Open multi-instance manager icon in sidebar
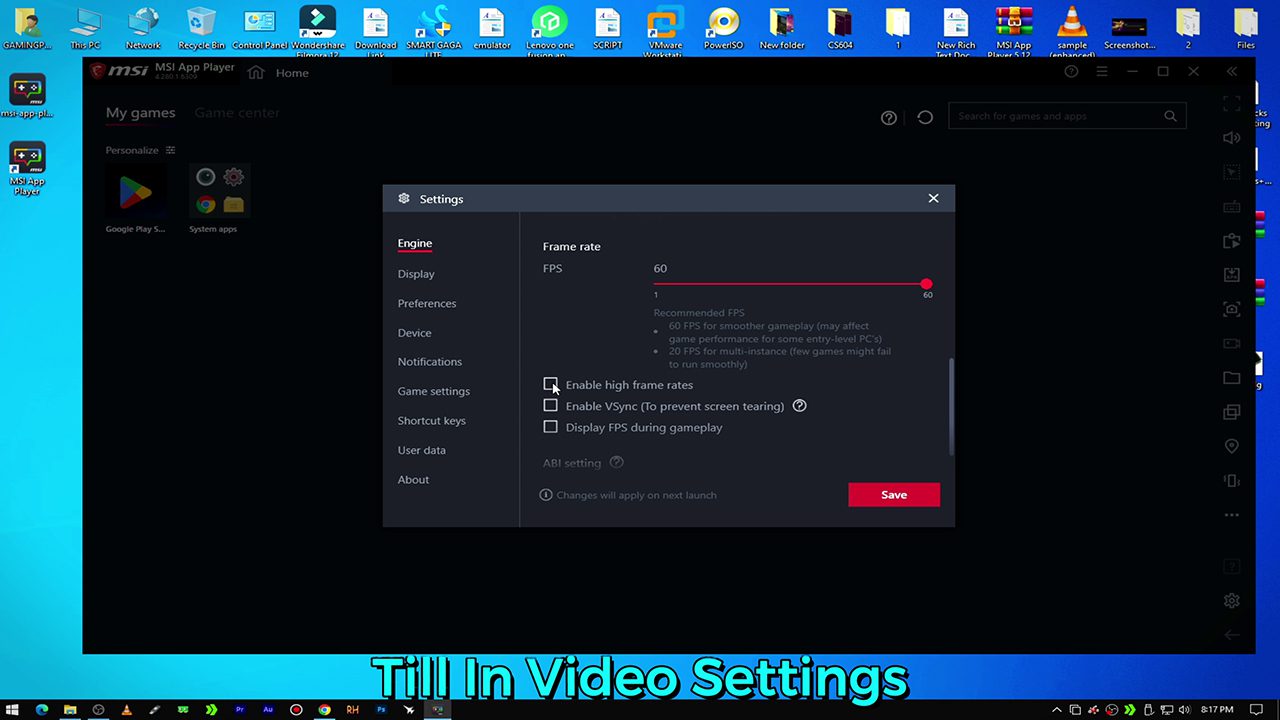 (x=1232, y=412)
